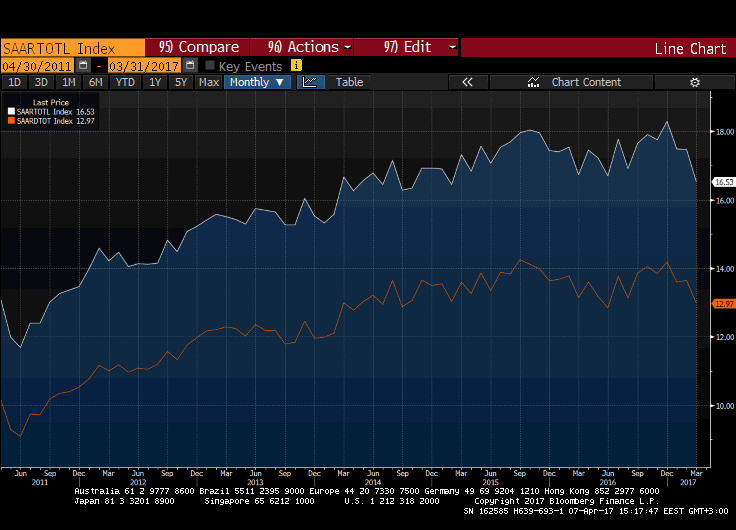This screenshot has width=736, height=530.
Task: Select the Max time range
Action: [209, 82]
